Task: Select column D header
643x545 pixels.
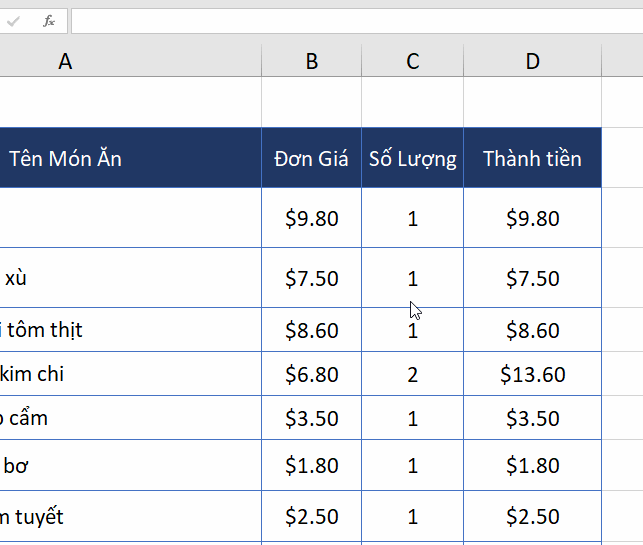Action: point(533,61)
